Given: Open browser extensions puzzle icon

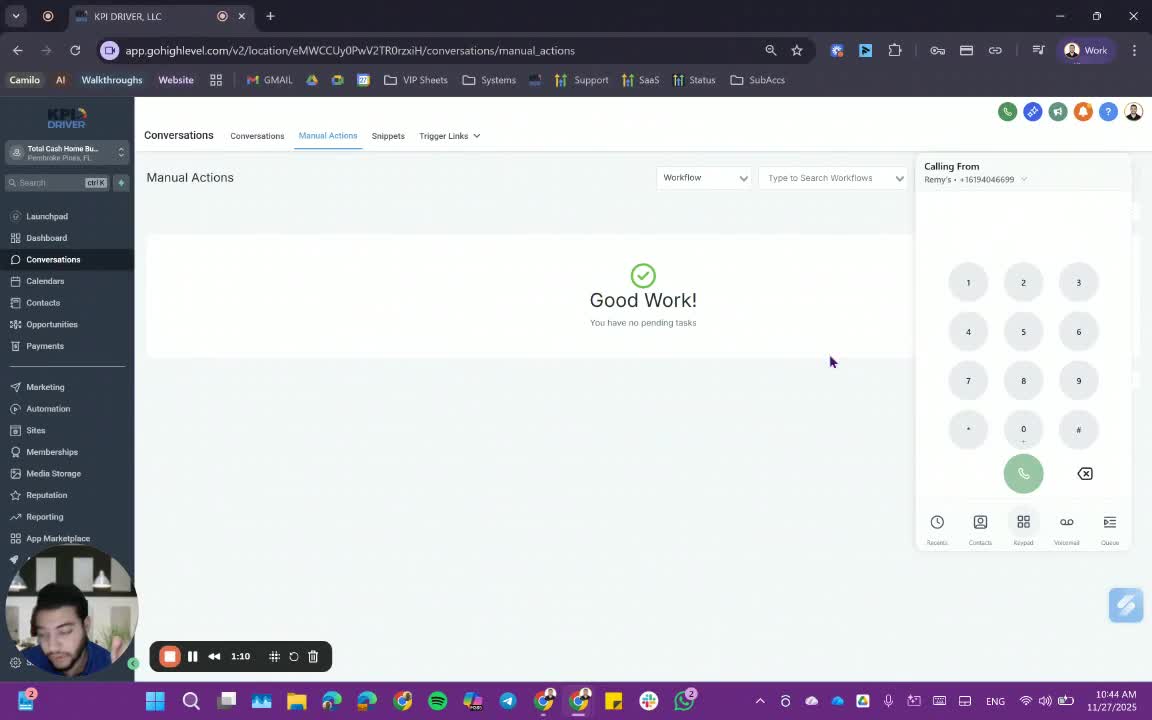Looking at the screenshot, I should point(895,51).
